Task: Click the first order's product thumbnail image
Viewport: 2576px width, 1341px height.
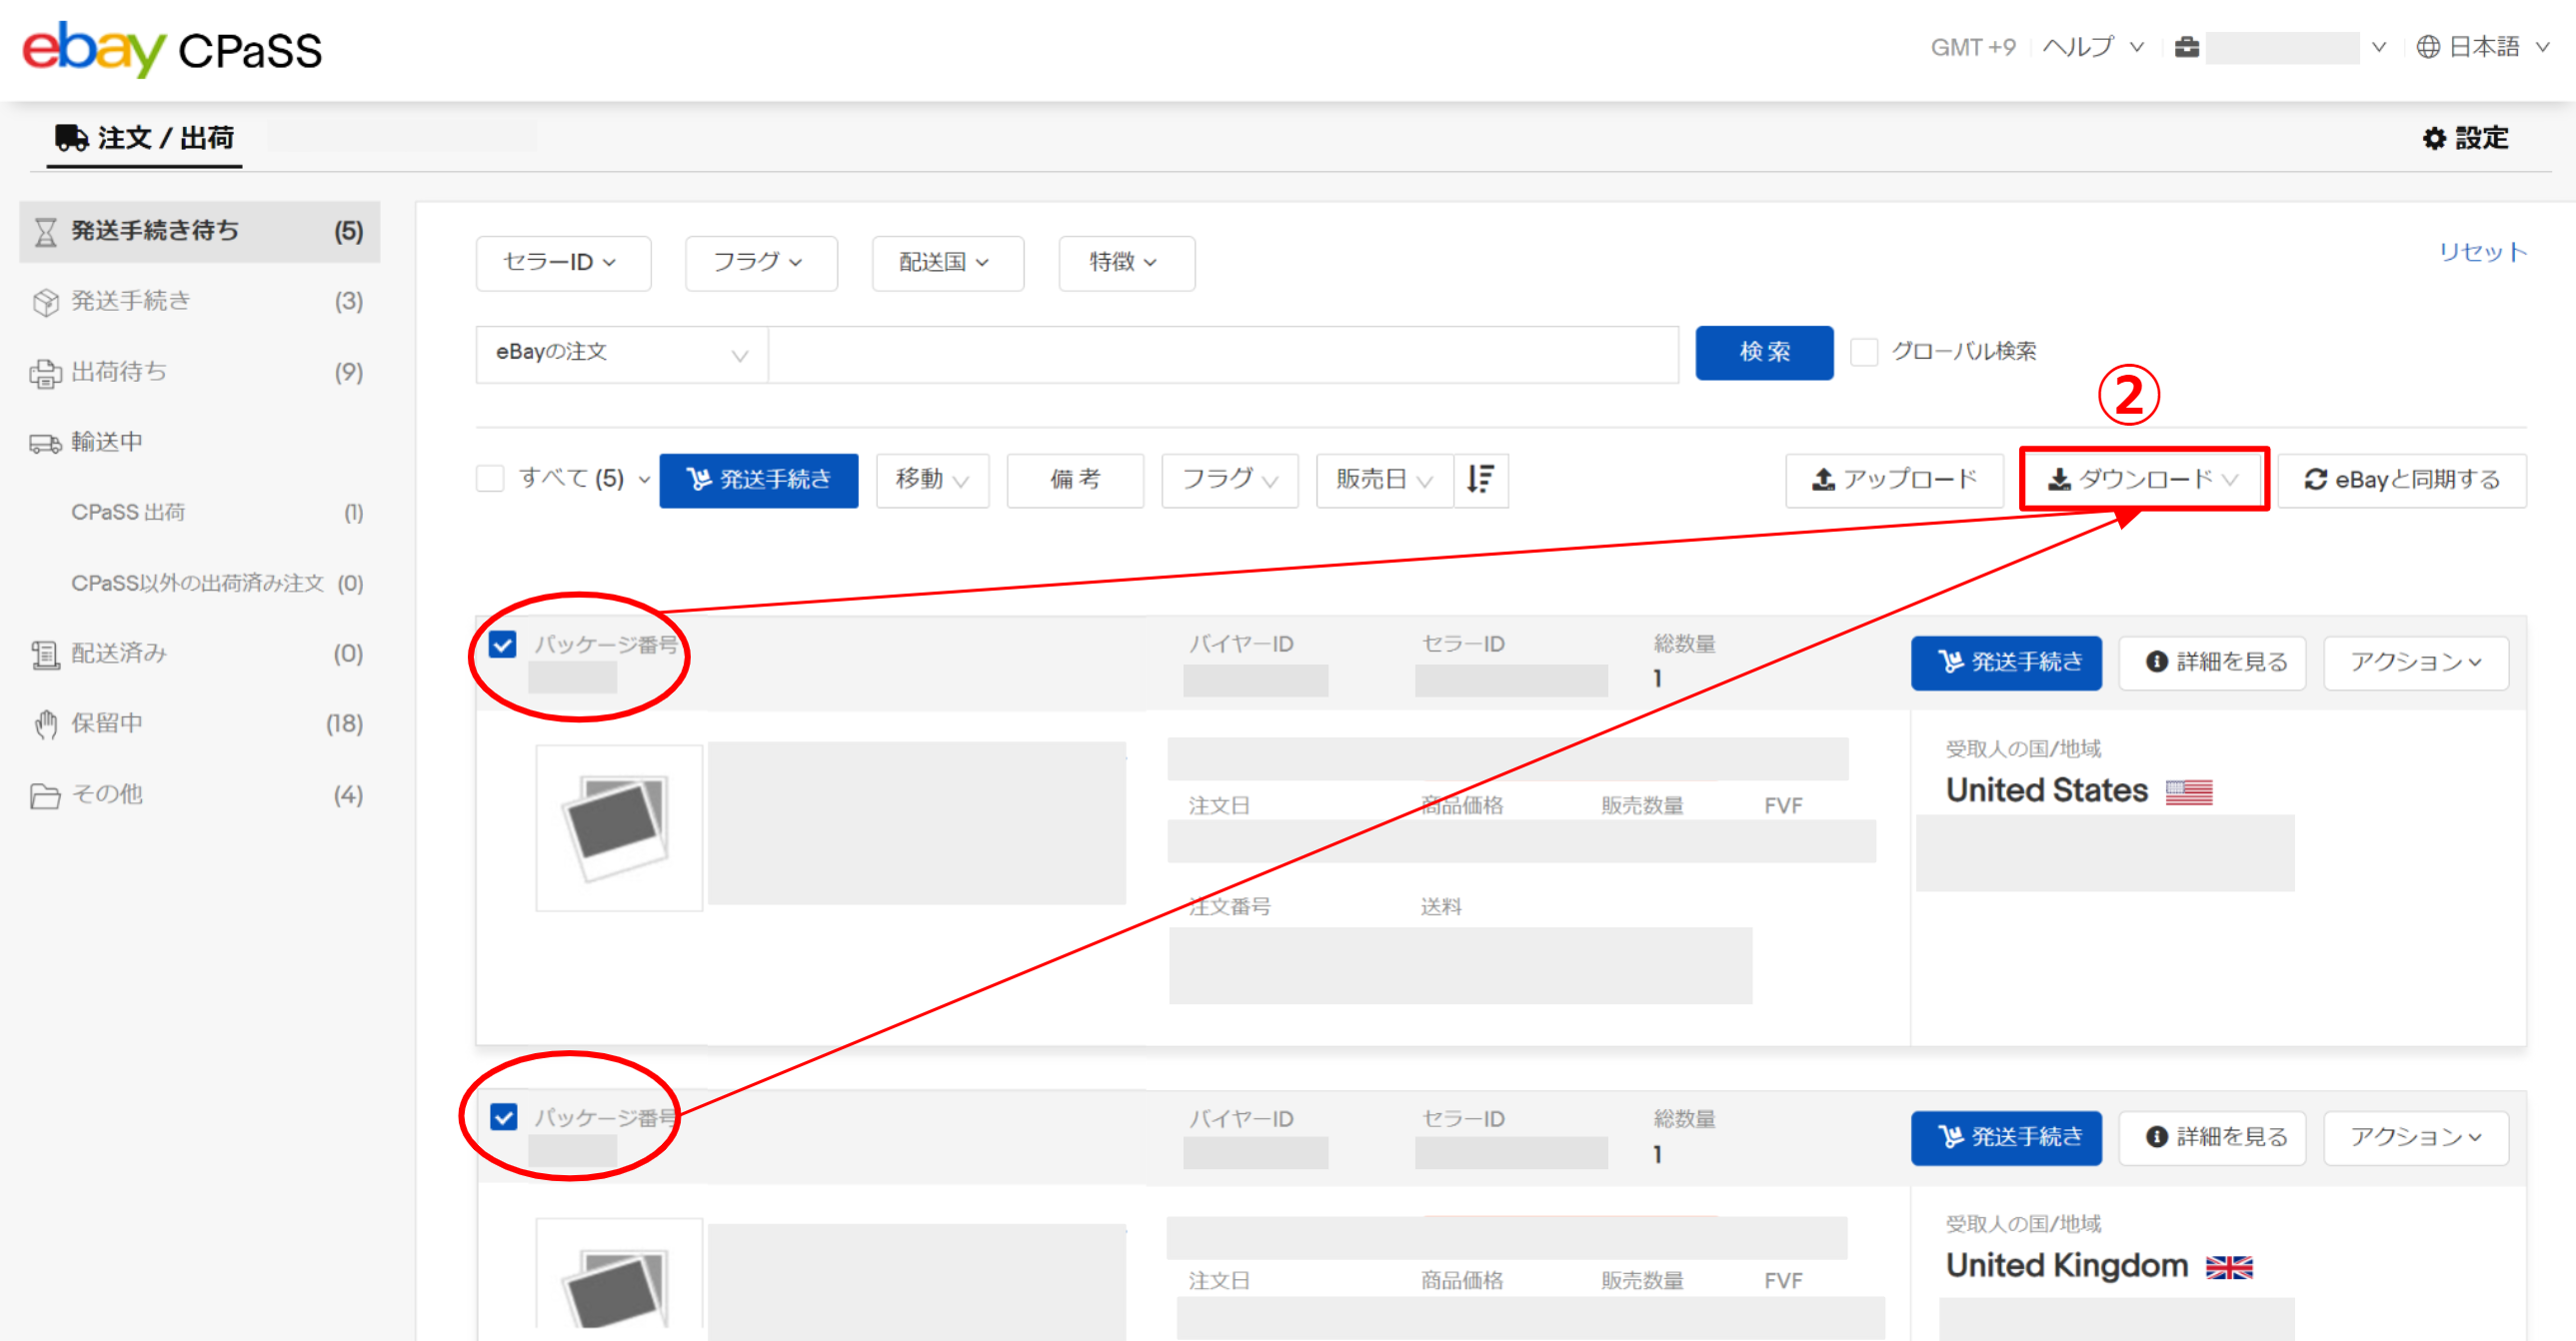Action: point(618,826)
